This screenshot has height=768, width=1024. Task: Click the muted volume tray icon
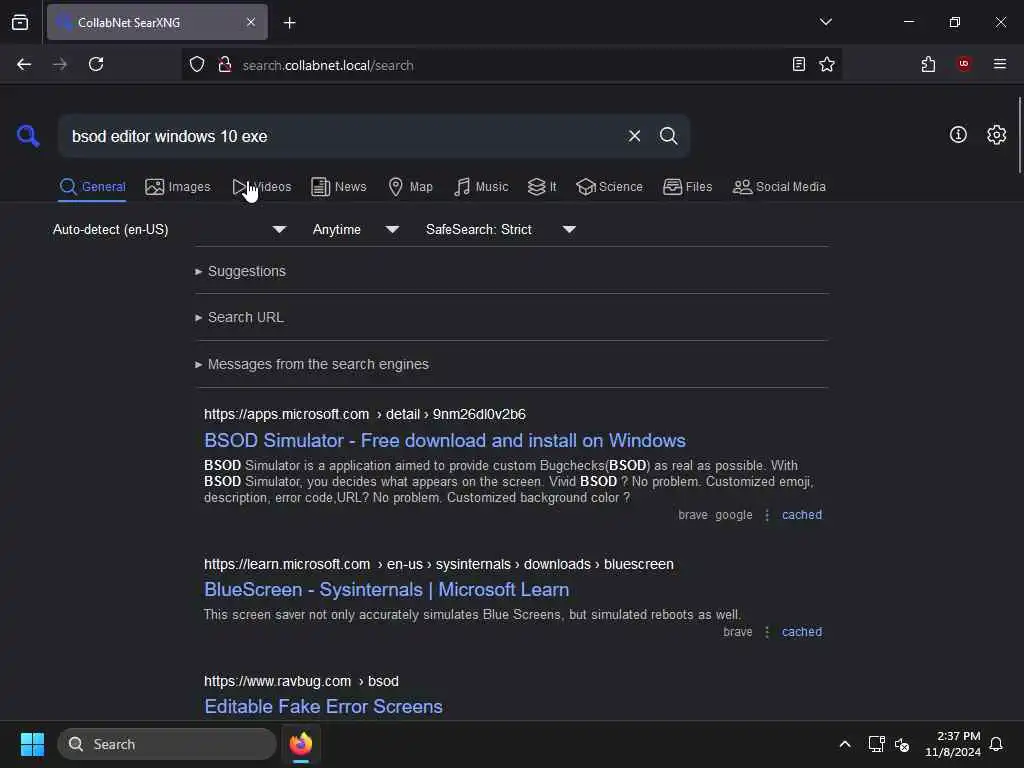[902, 744]
